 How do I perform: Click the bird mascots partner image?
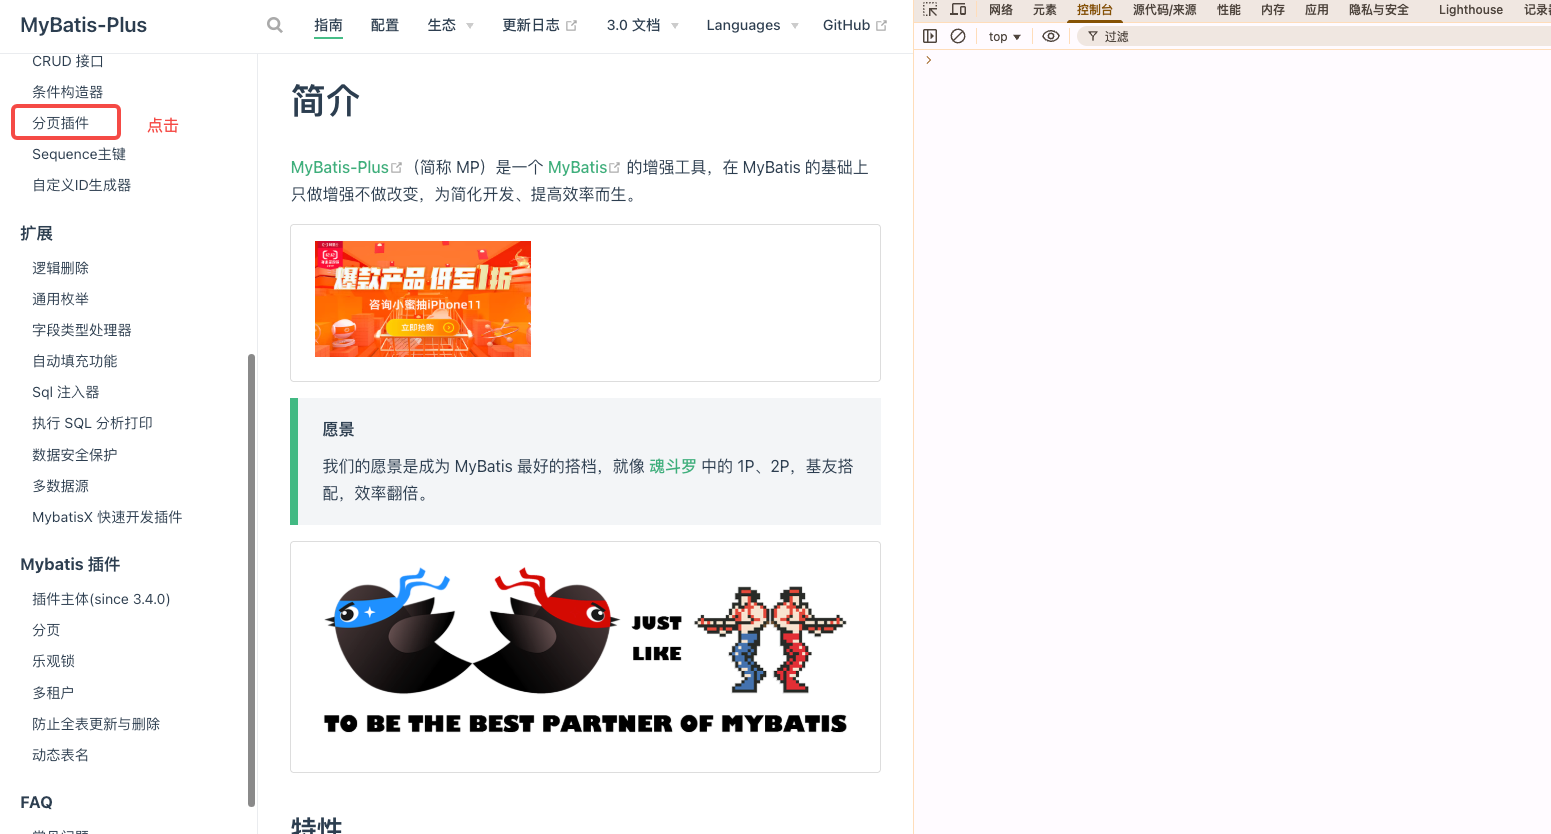click(x=585, y=652)
